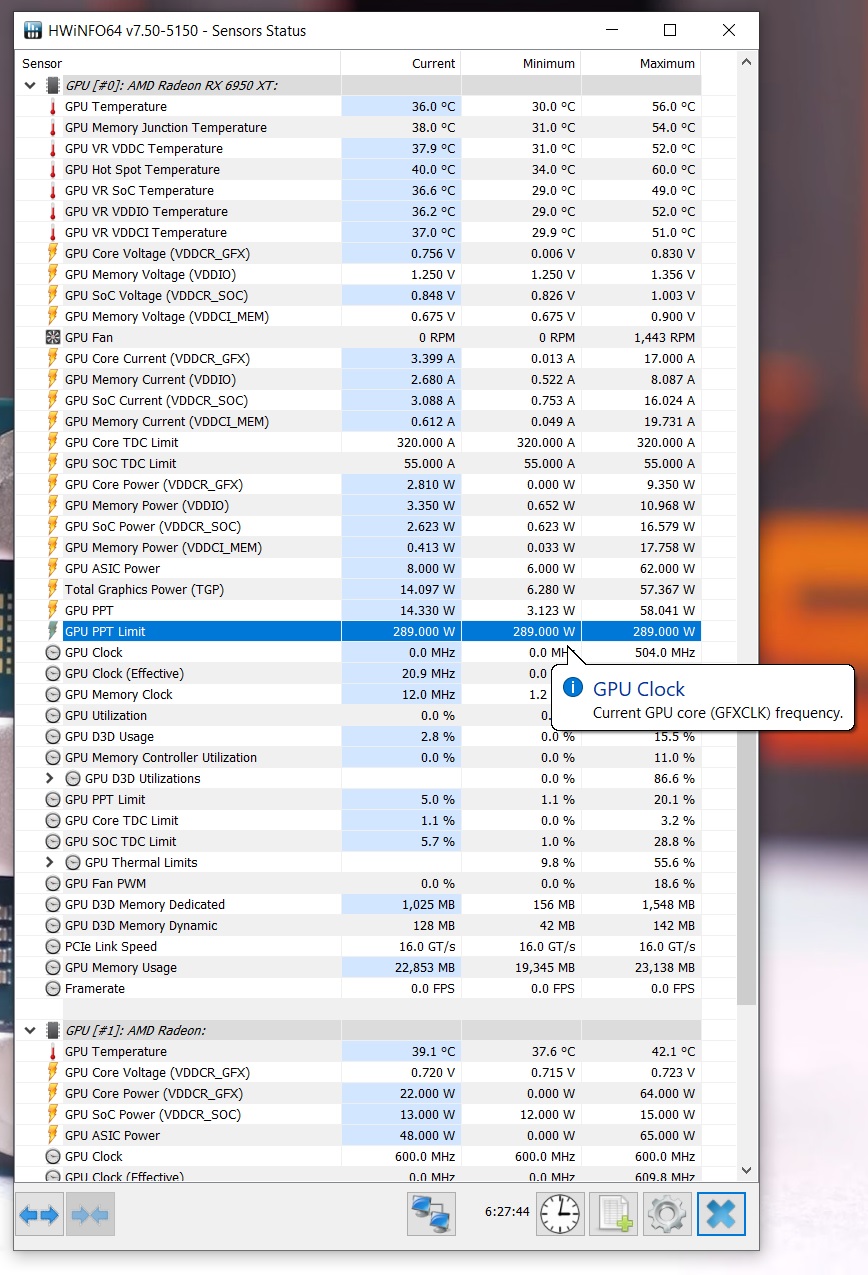The image size is (868, 1275).
Task: Expand the GPU D3D Utilizations subgroup
Action: coord(50,778)
